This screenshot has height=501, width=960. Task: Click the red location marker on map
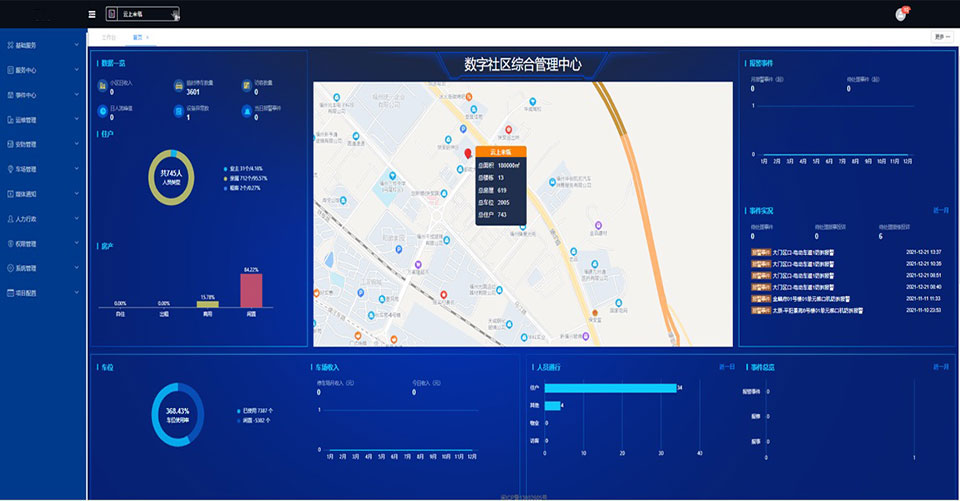pyautogui.click(x=468, y=154)
